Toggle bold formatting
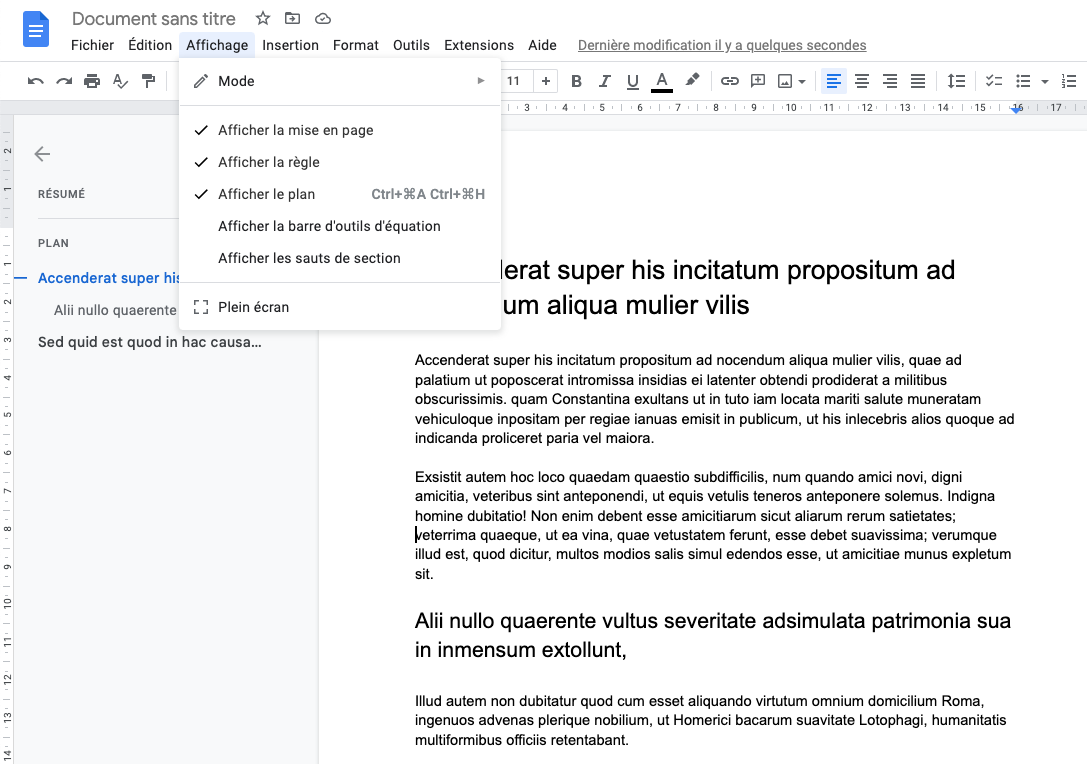Viewport: 1087px width, 764px height. coord(576,81)
